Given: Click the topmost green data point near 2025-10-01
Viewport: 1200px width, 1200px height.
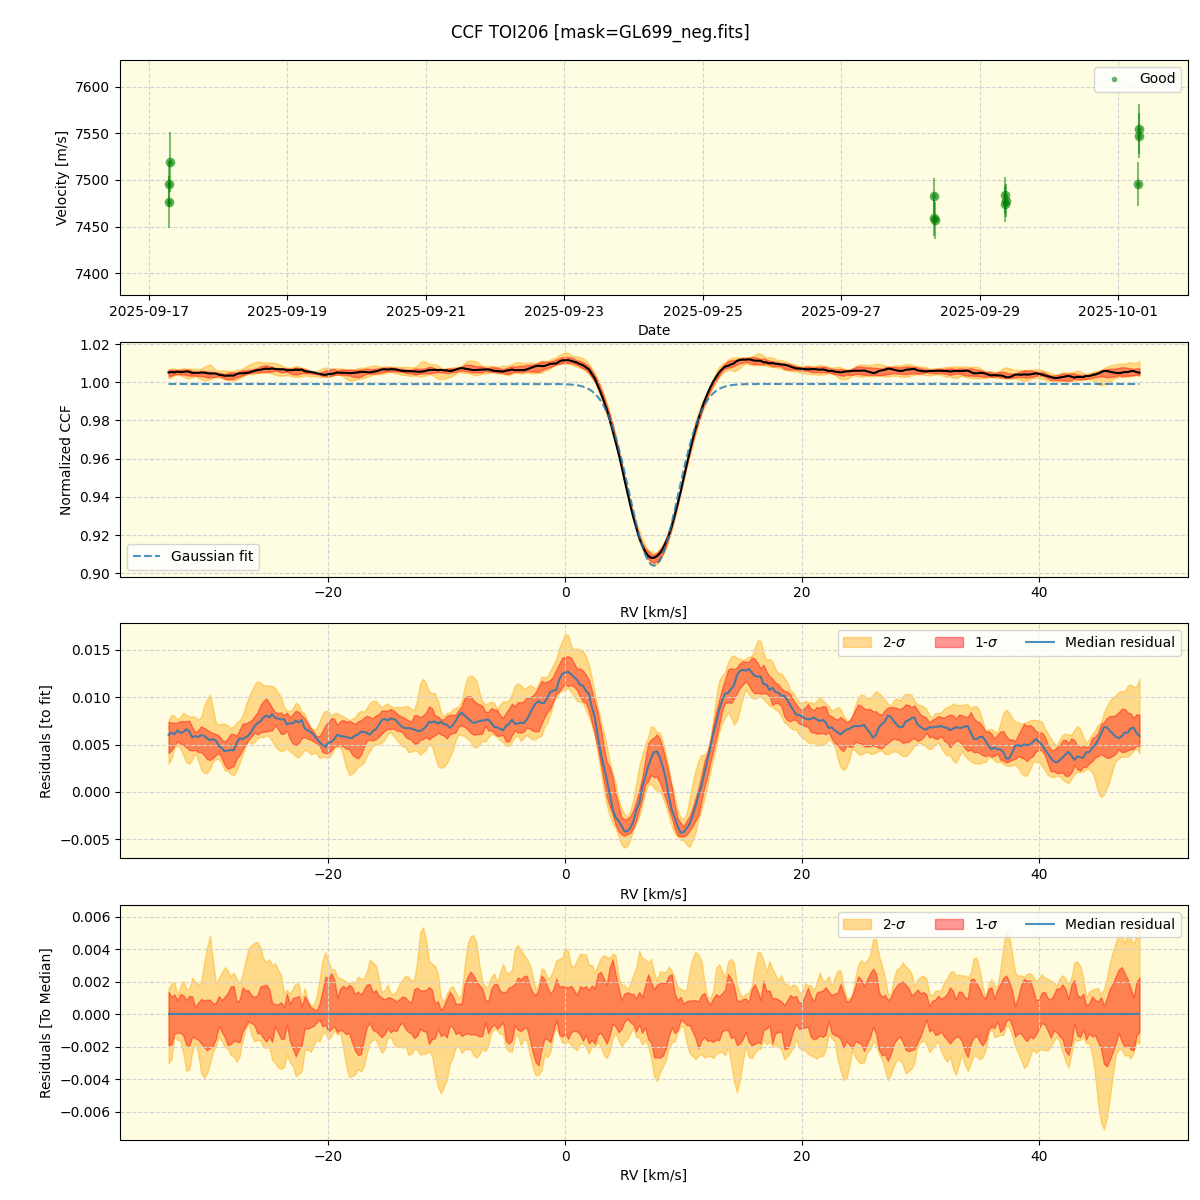Looking at the screenshot, I should pyautogui.click(x=1139, y=129).
